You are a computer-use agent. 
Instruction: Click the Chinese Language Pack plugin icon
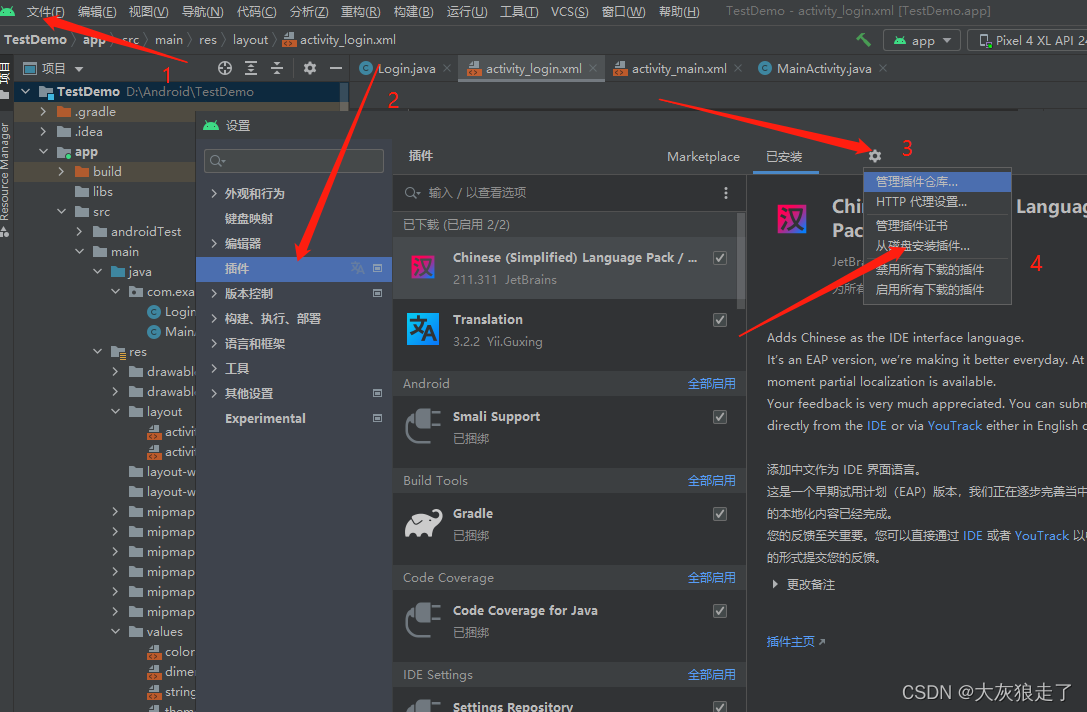[x=423, y=268]
